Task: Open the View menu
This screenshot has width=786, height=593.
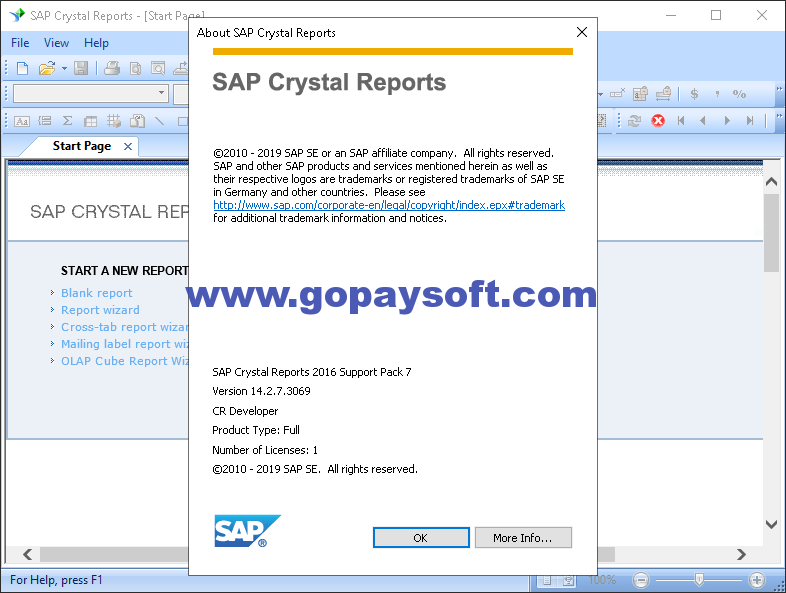Action: click(x=56, y=43)
